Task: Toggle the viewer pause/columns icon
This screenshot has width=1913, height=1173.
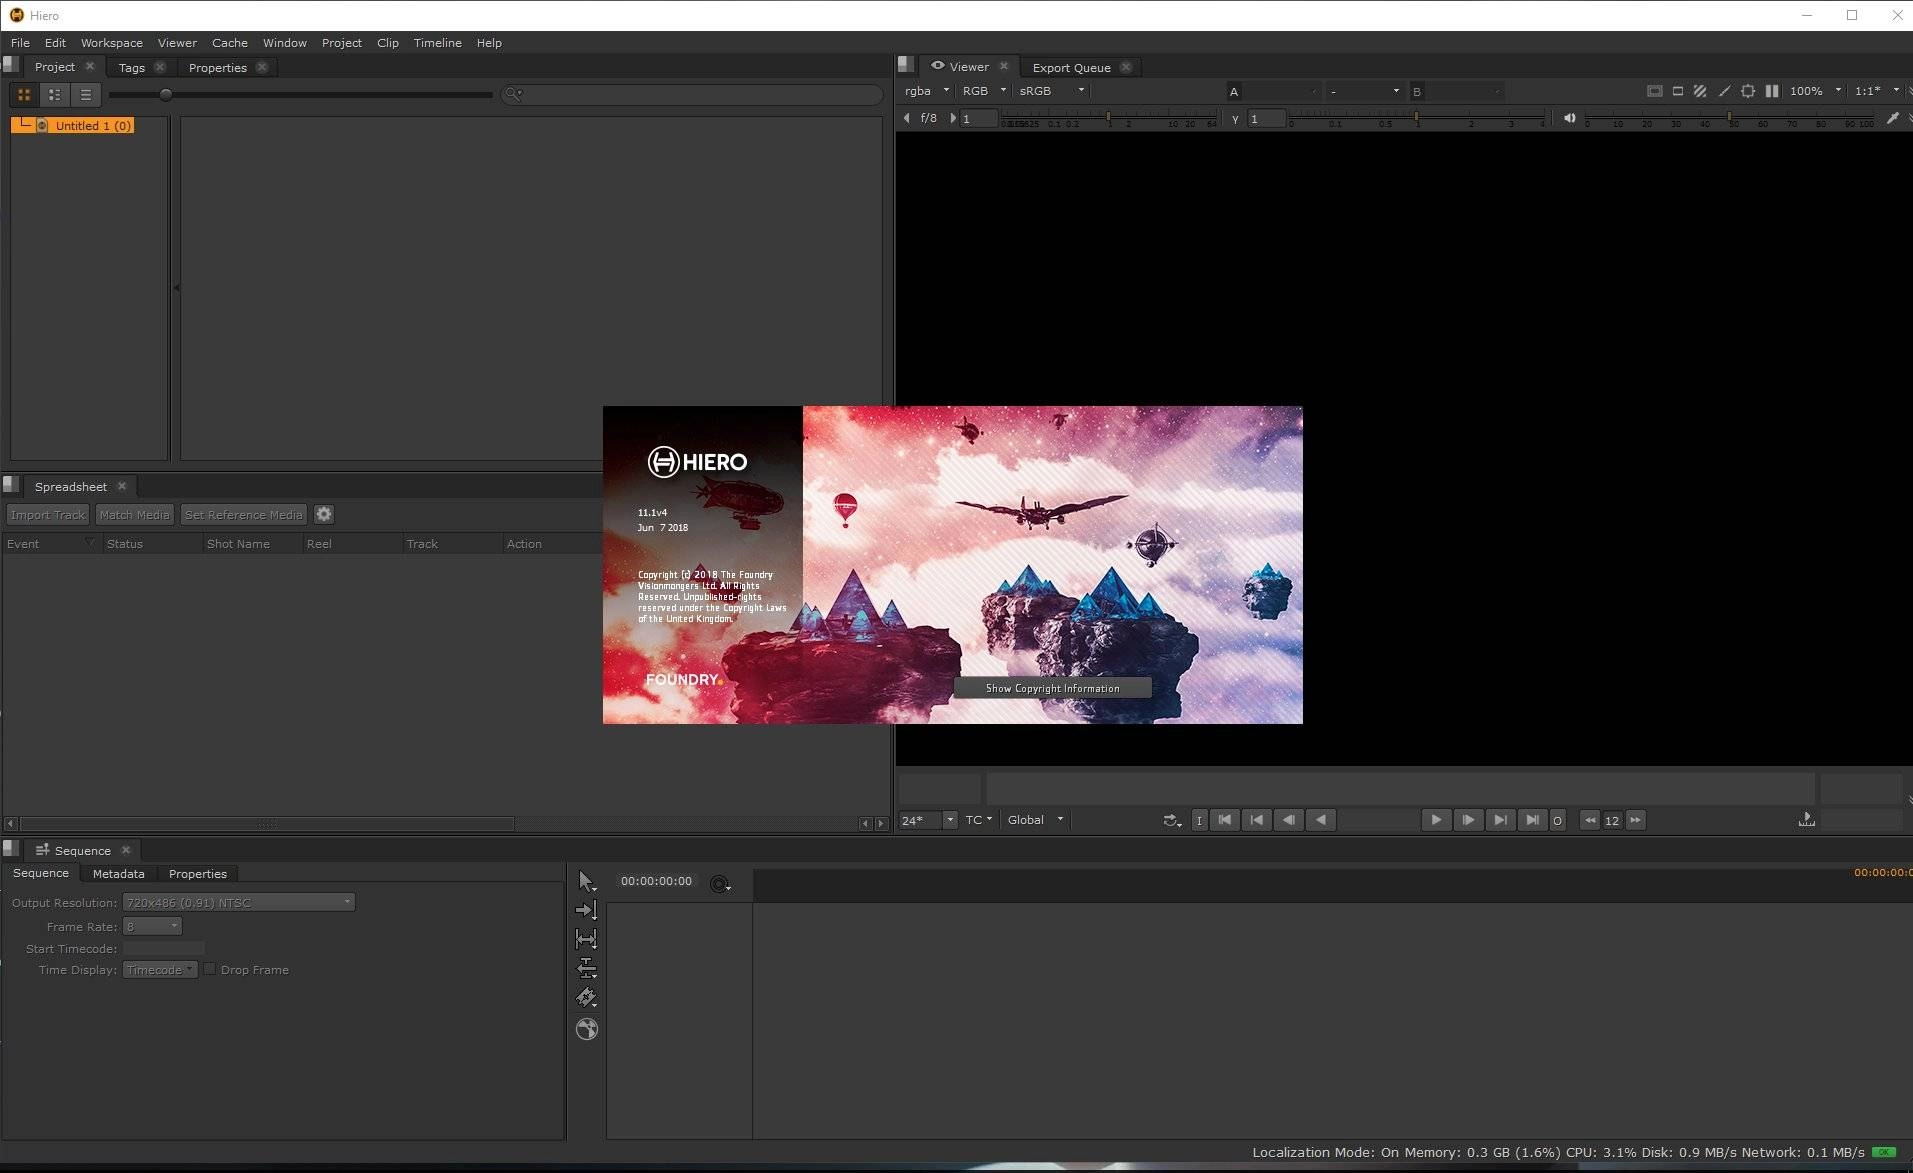Action: point(1772,91)
